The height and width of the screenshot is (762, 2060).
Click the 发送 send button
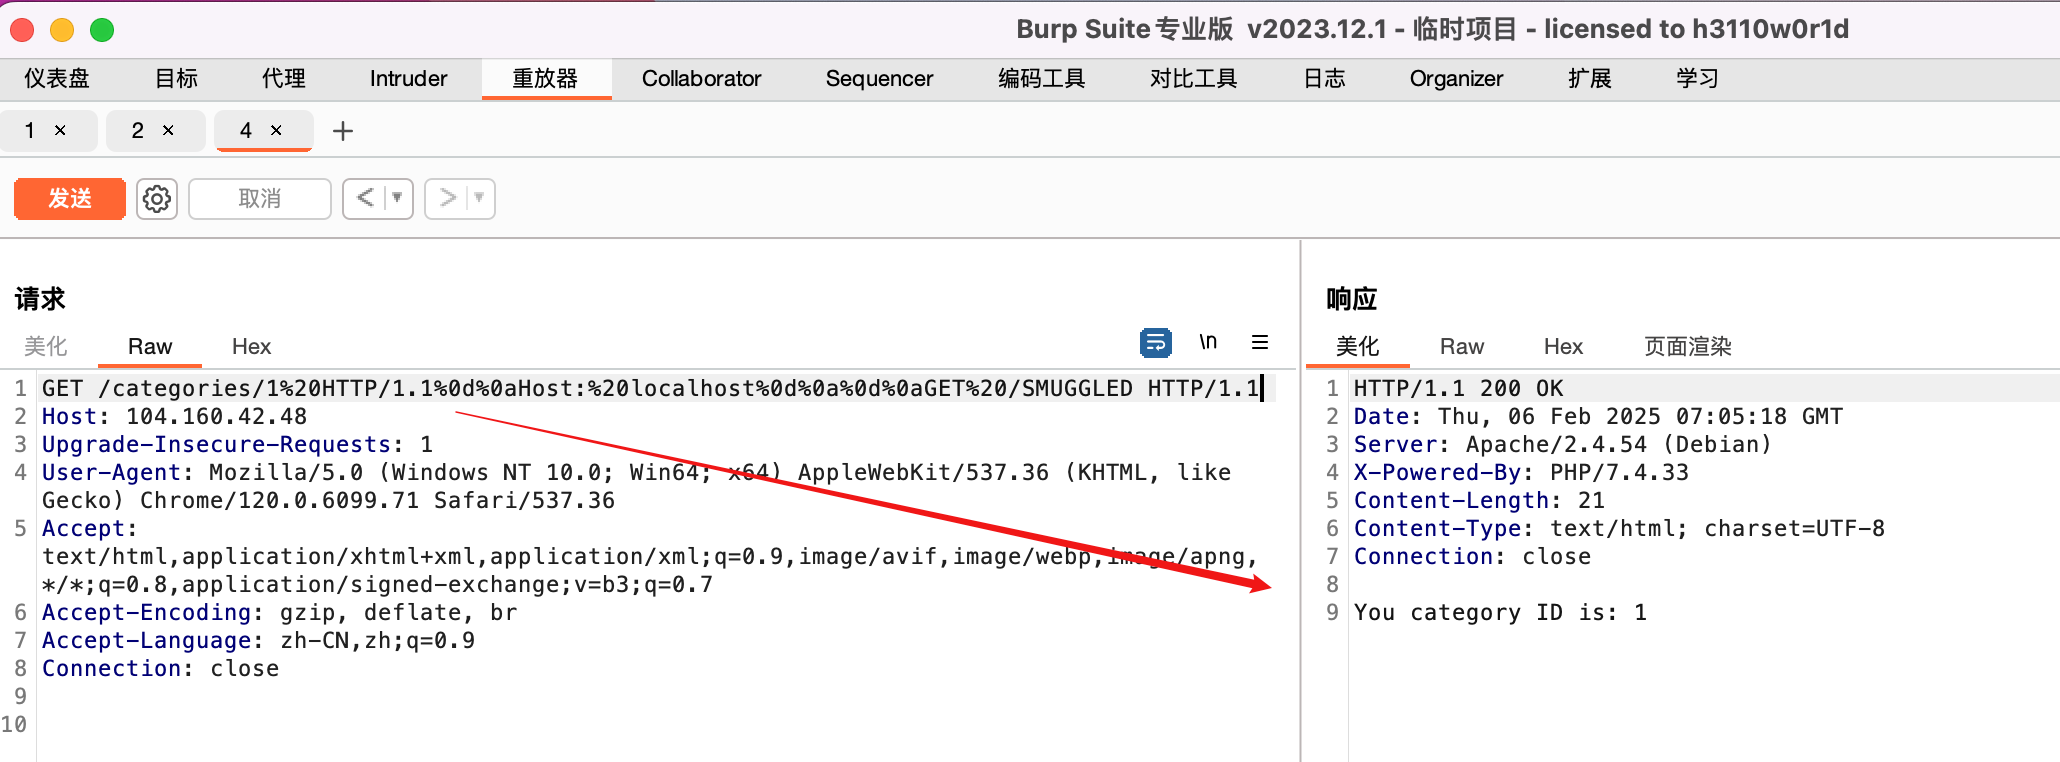70,199
